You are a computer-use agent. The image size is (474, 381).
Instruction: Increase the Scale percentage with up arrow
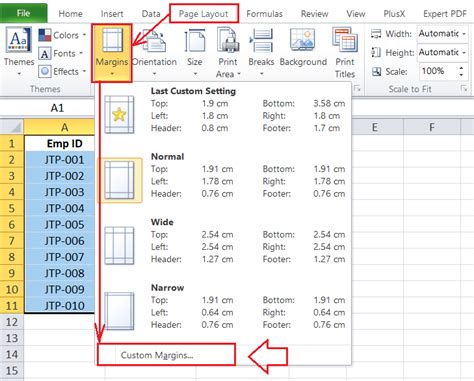point(461,68)
